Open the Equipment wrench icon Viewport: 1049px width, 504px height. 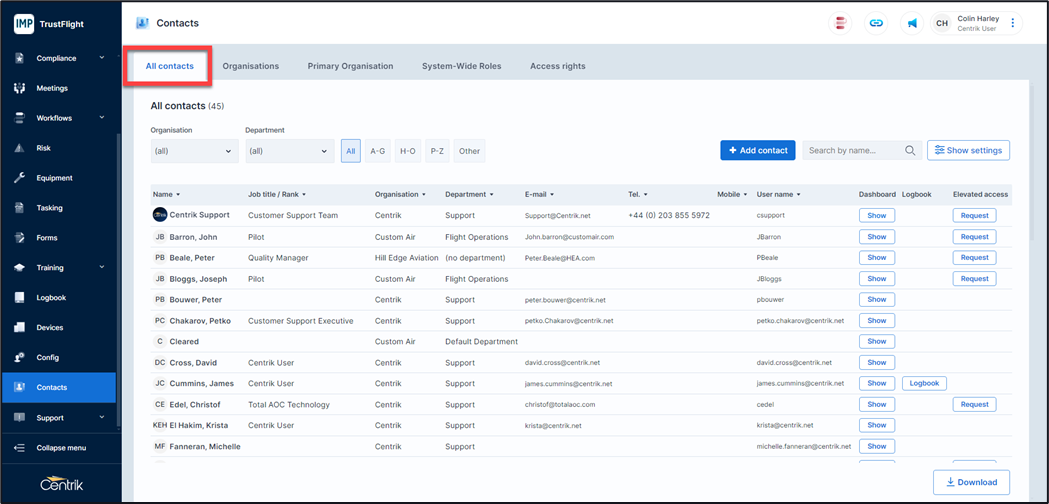(19, 178)
